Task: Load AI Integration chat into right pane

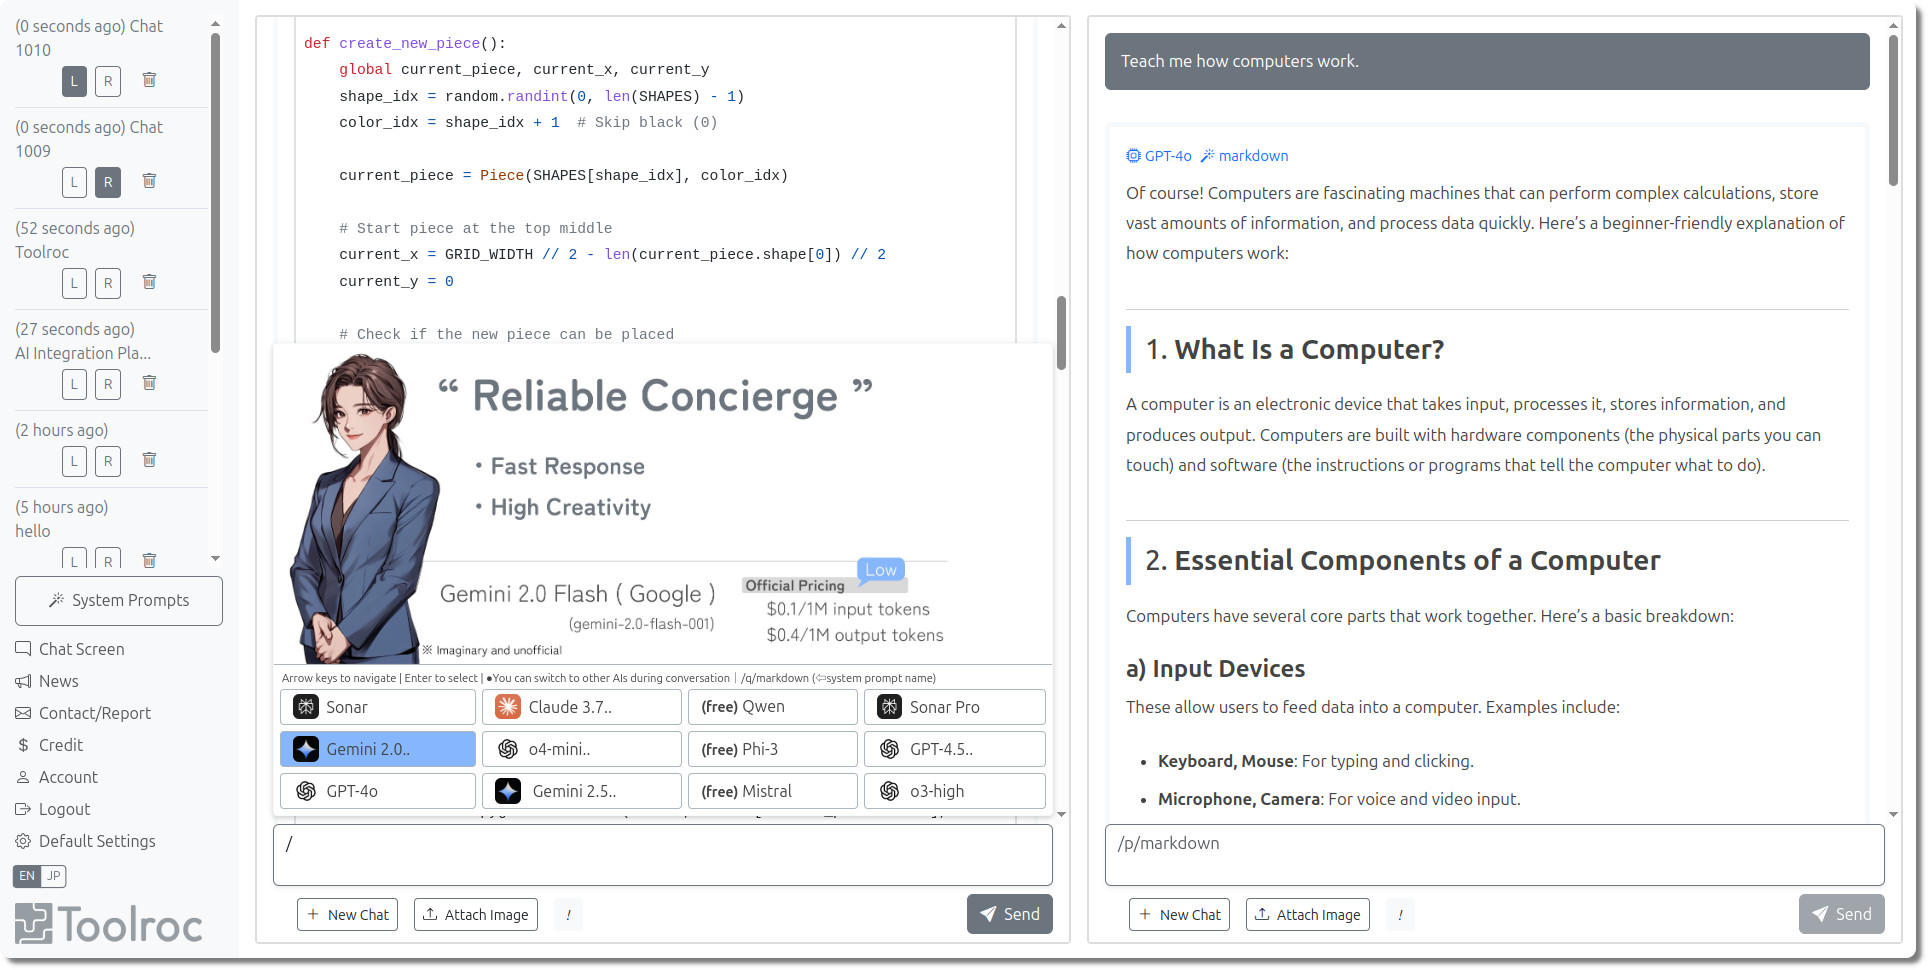Action: (x=108, y=384)
